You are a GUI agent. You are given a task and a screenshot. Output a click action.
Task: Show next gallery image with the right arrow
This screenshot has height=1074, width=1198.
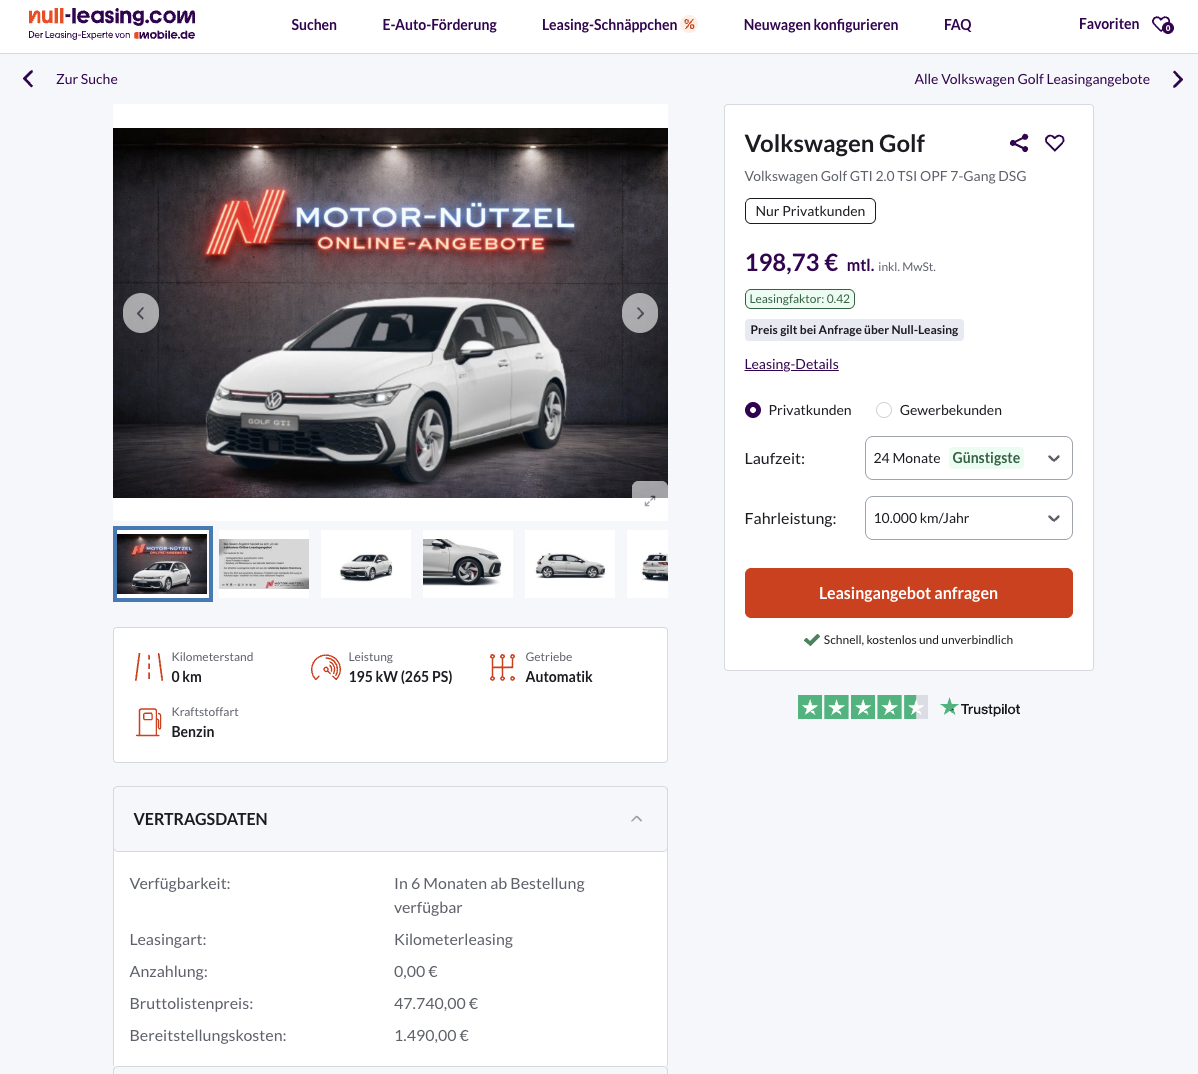click(x=640, y=313)
